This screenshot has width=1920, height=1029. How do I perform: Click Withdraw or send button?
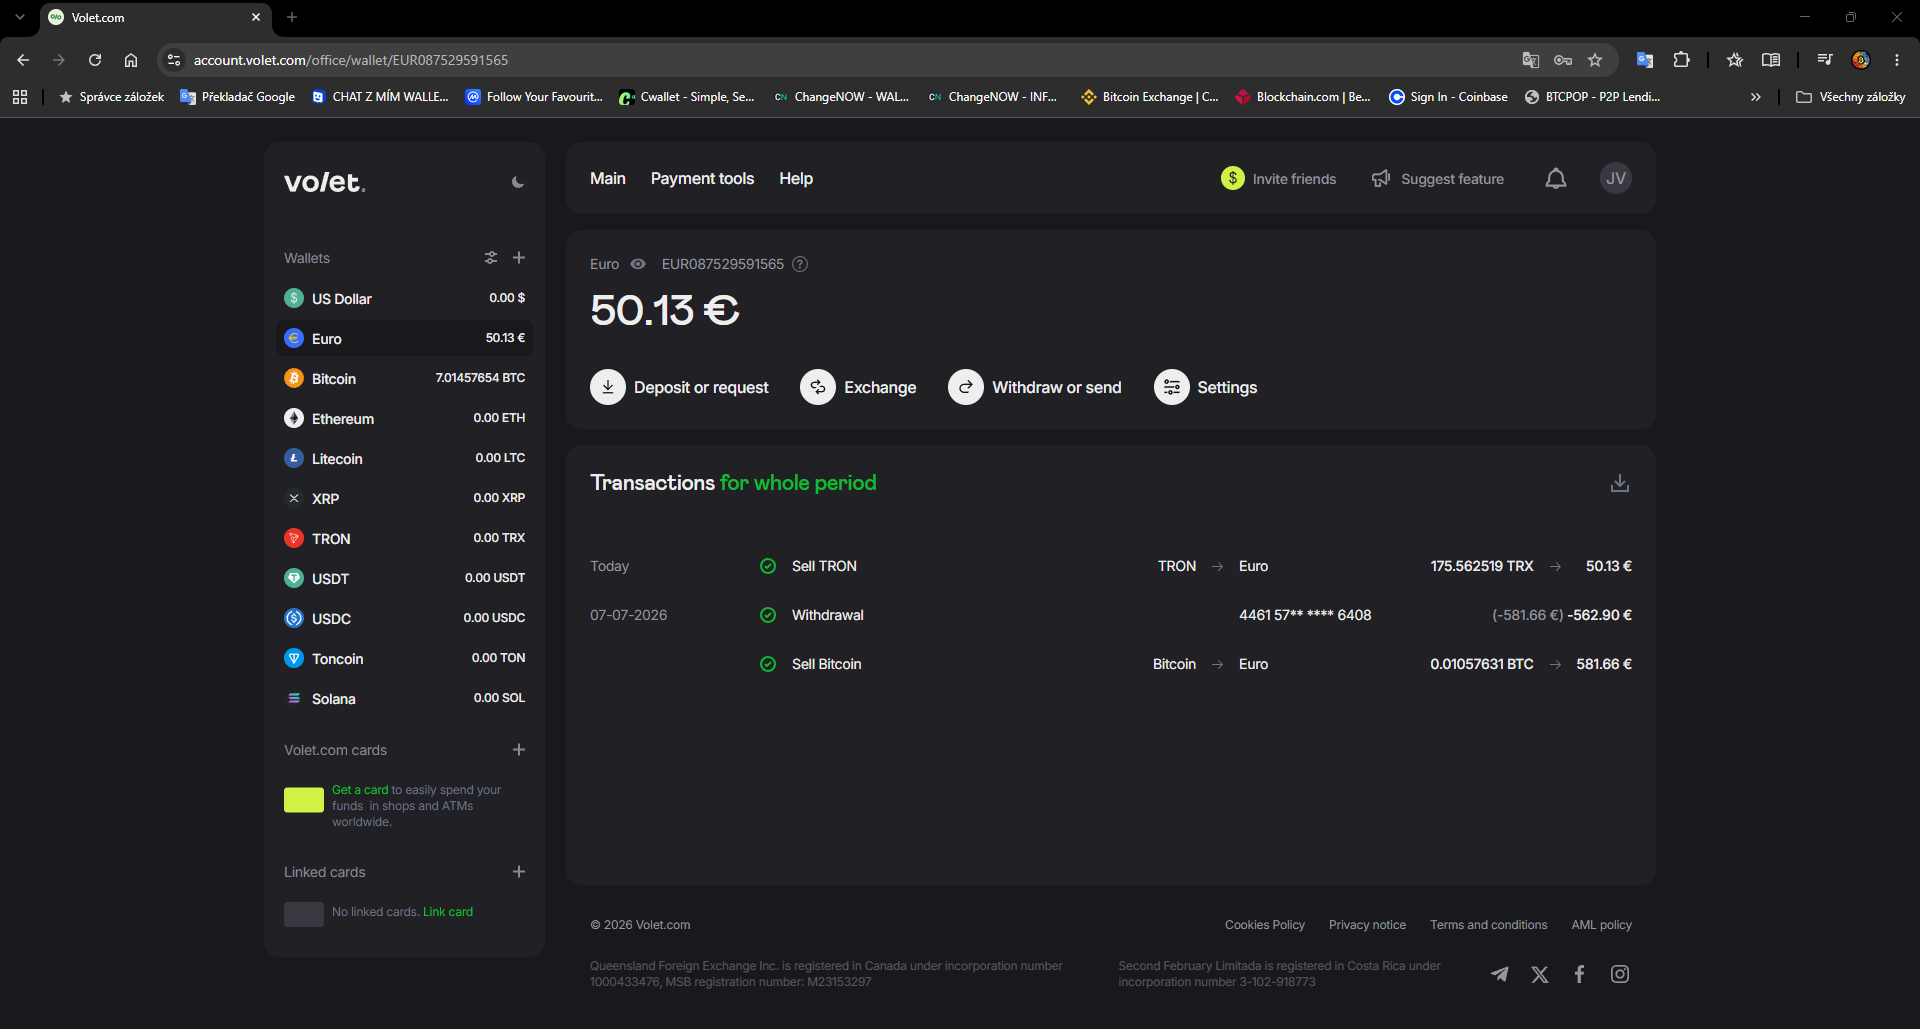[x=1035, y=387]
